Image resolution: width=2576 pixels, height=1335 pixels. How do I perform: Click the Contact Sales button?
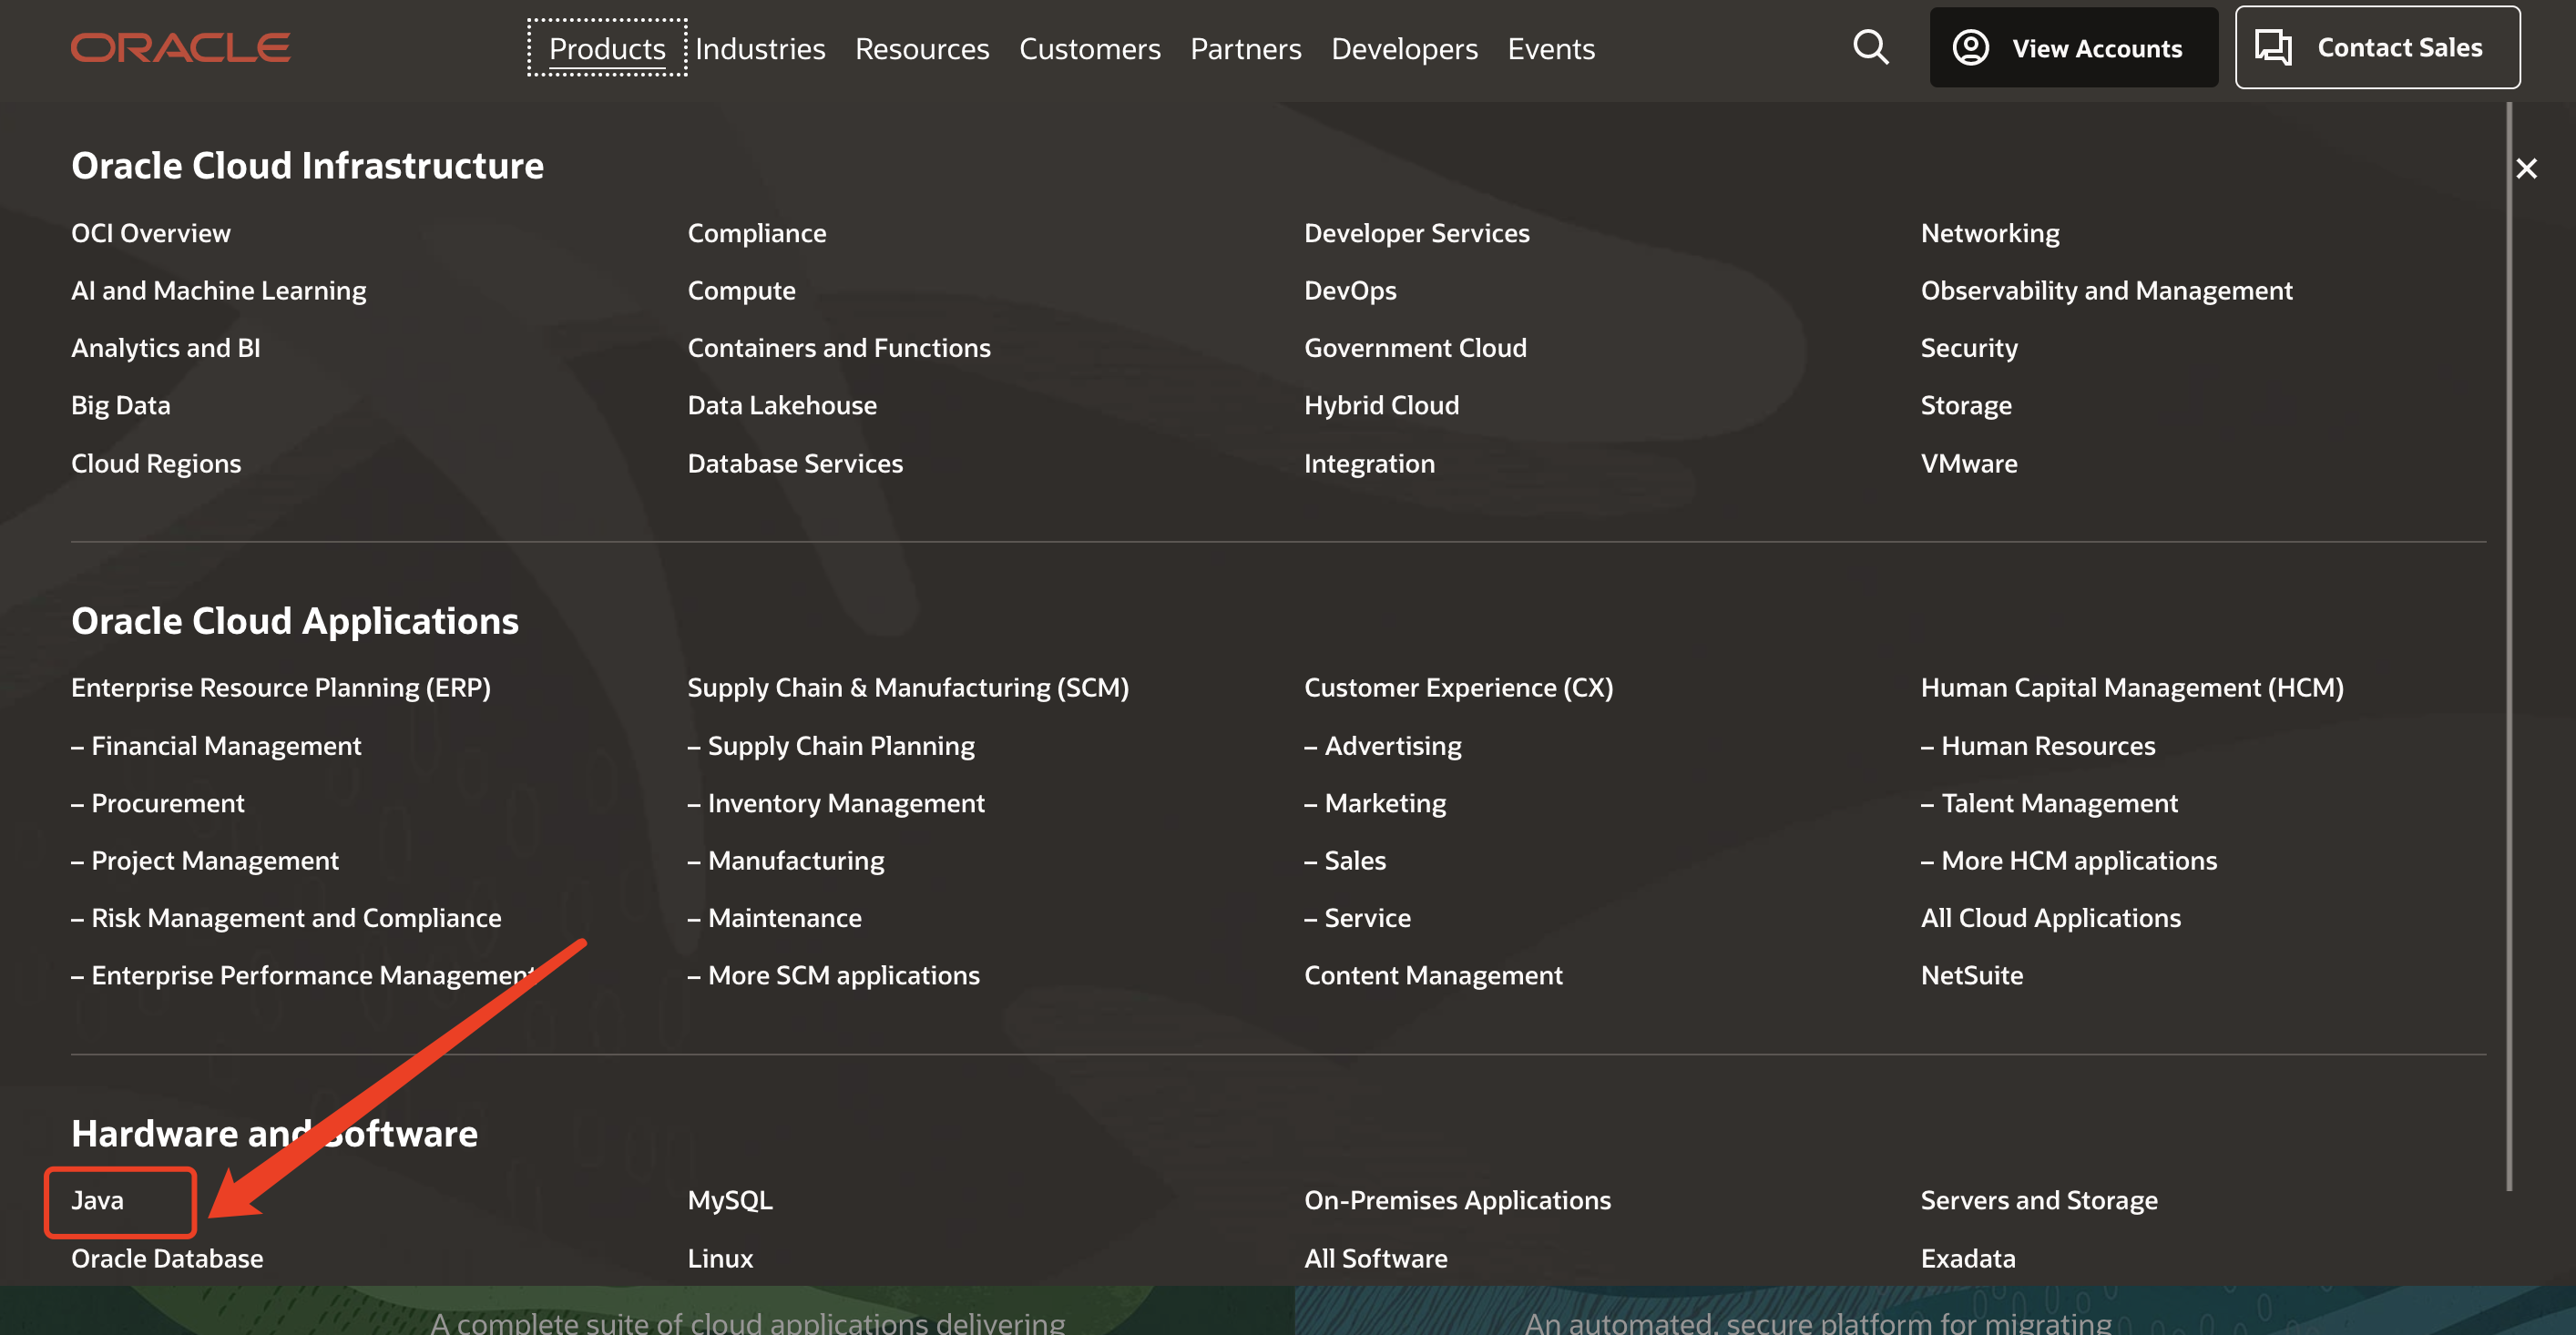[2377, 47]
